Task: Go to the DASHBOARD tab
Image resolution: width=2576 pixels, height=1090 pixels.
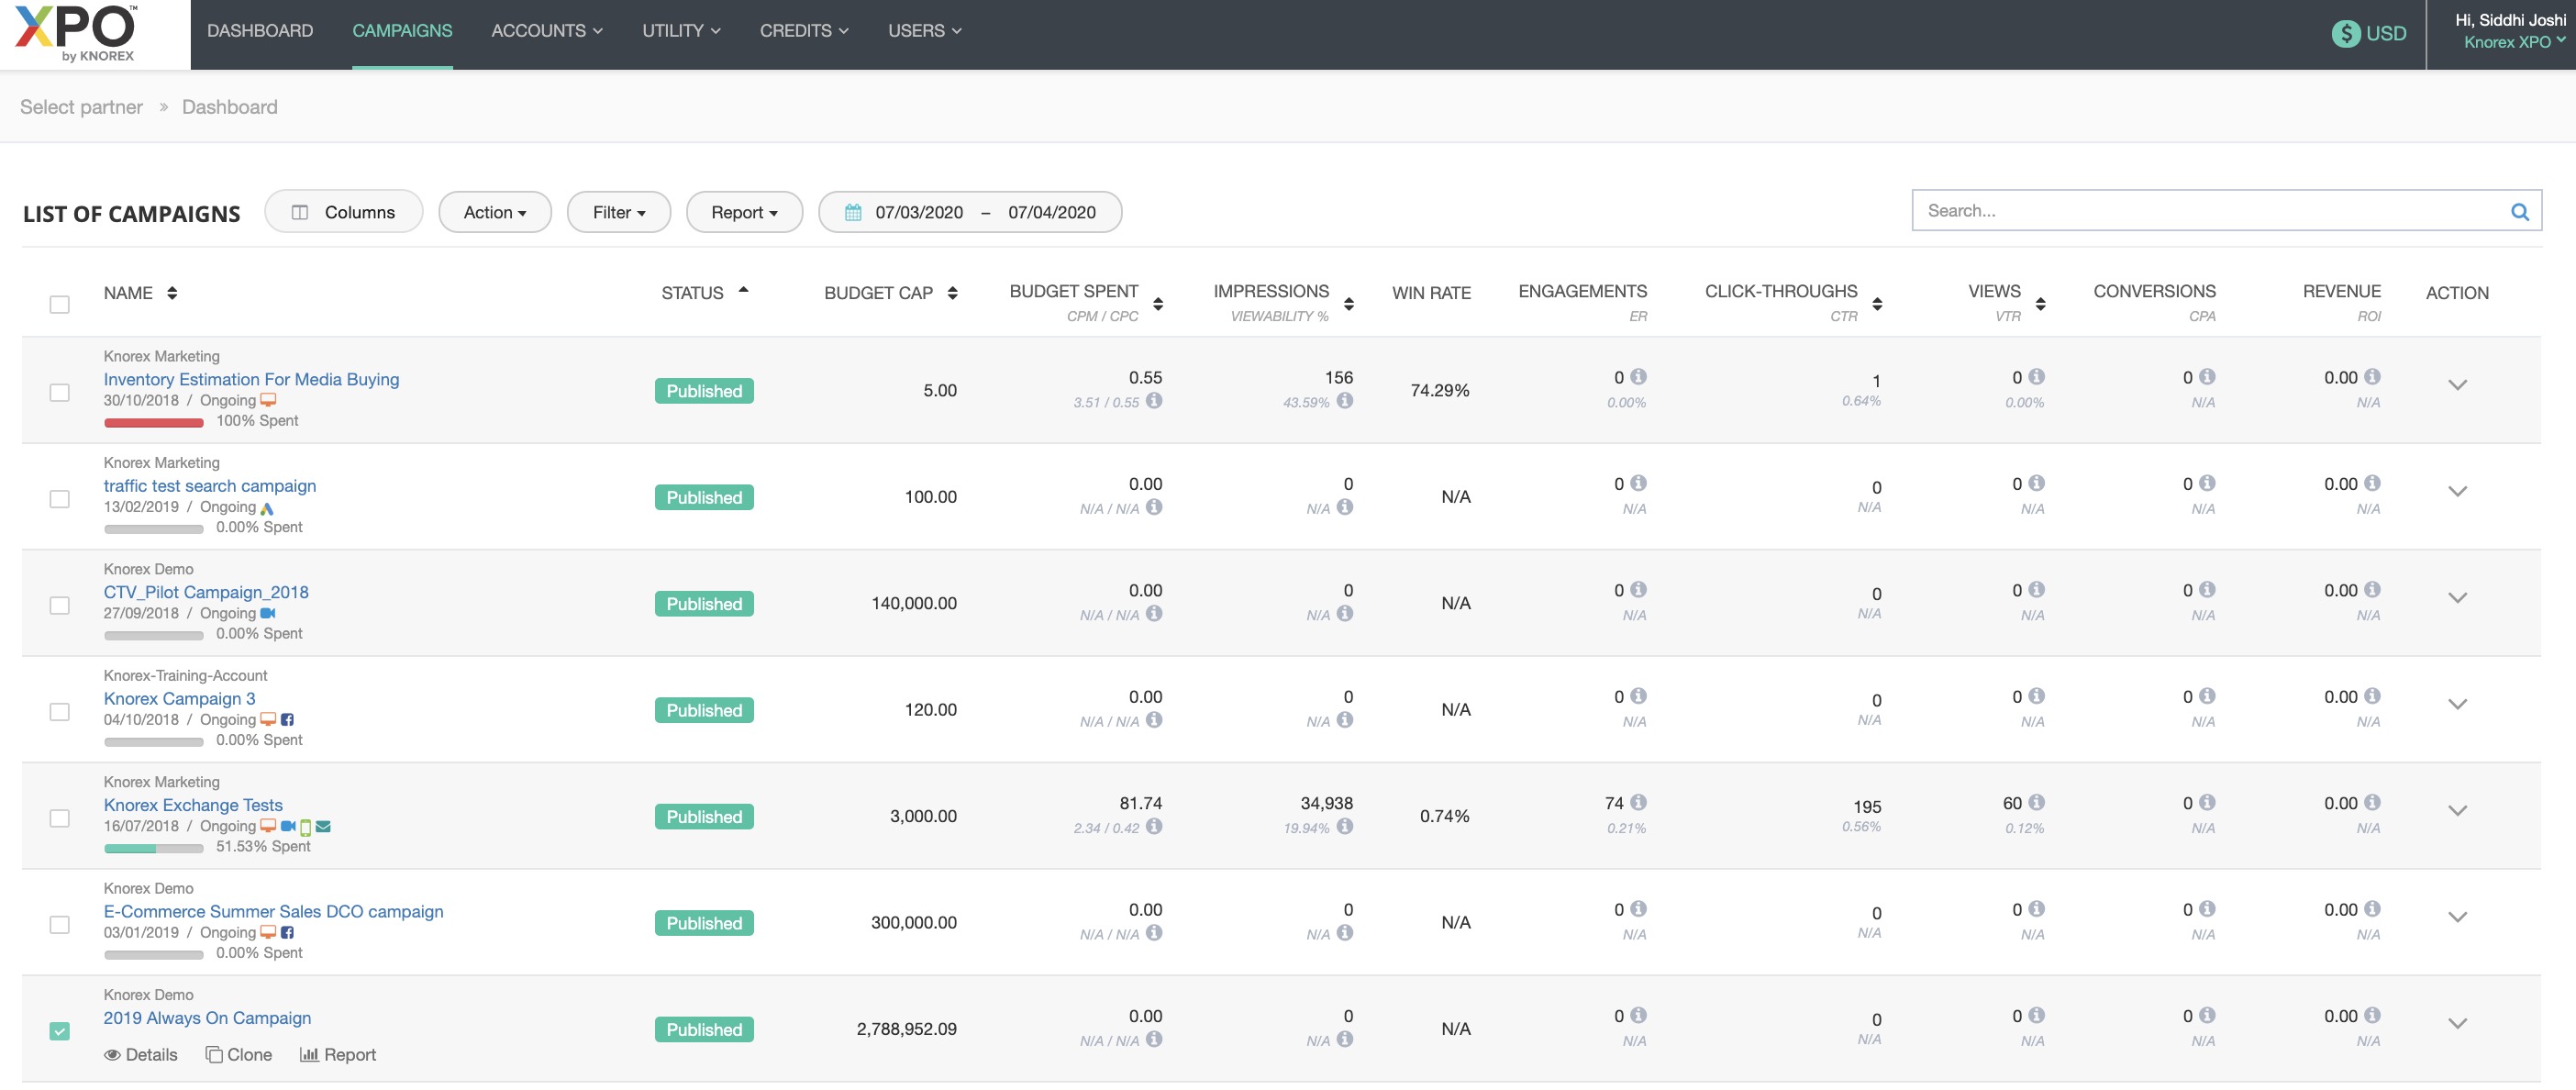Action: pos(260,31)
